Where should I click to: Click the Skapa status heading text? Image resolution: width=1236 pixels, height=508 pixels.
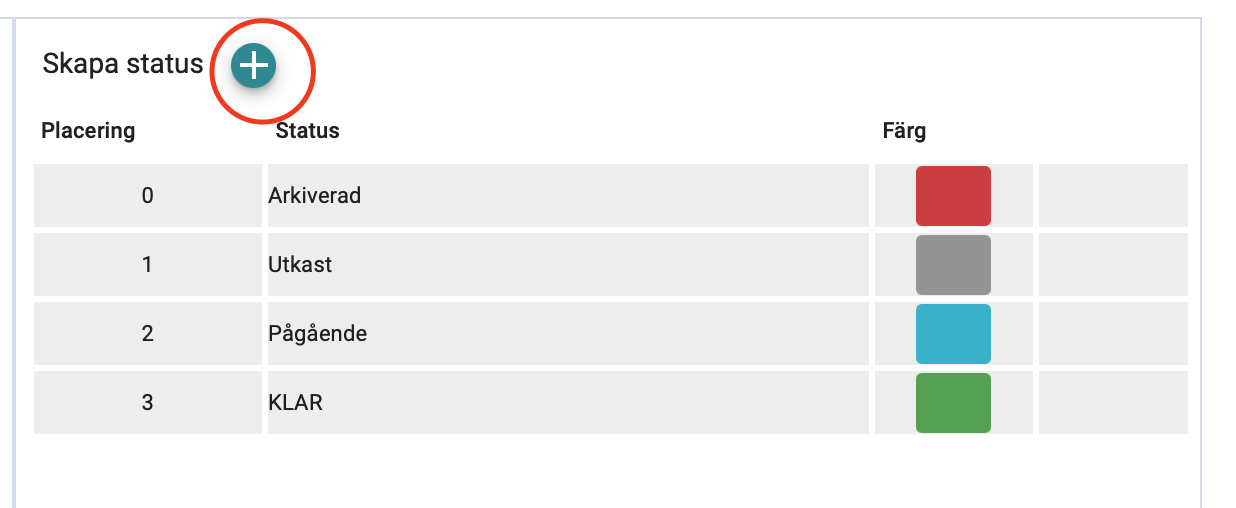pos(123,65)
